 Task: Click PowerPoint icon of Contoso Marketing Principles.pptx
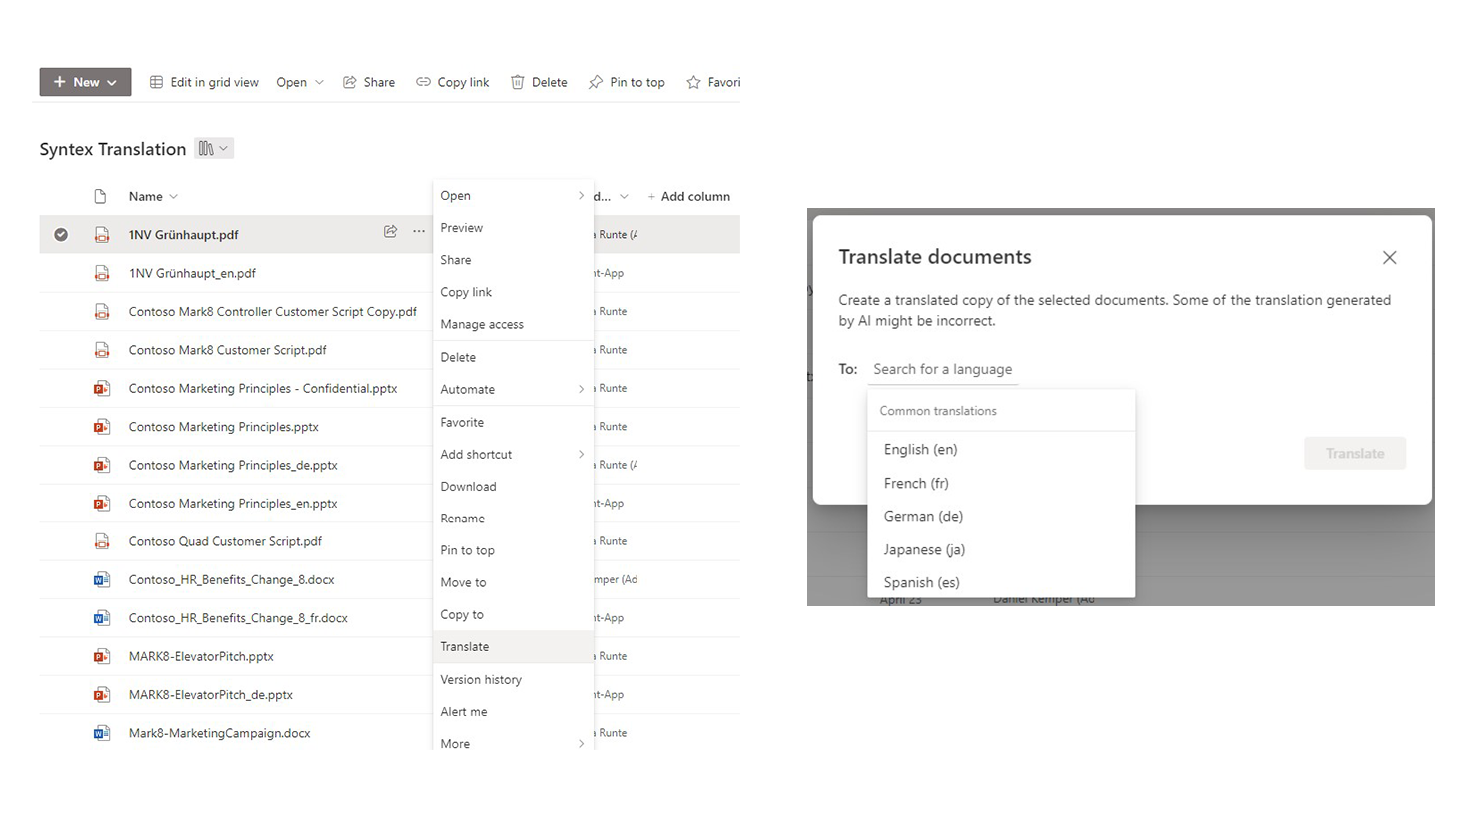101,427
